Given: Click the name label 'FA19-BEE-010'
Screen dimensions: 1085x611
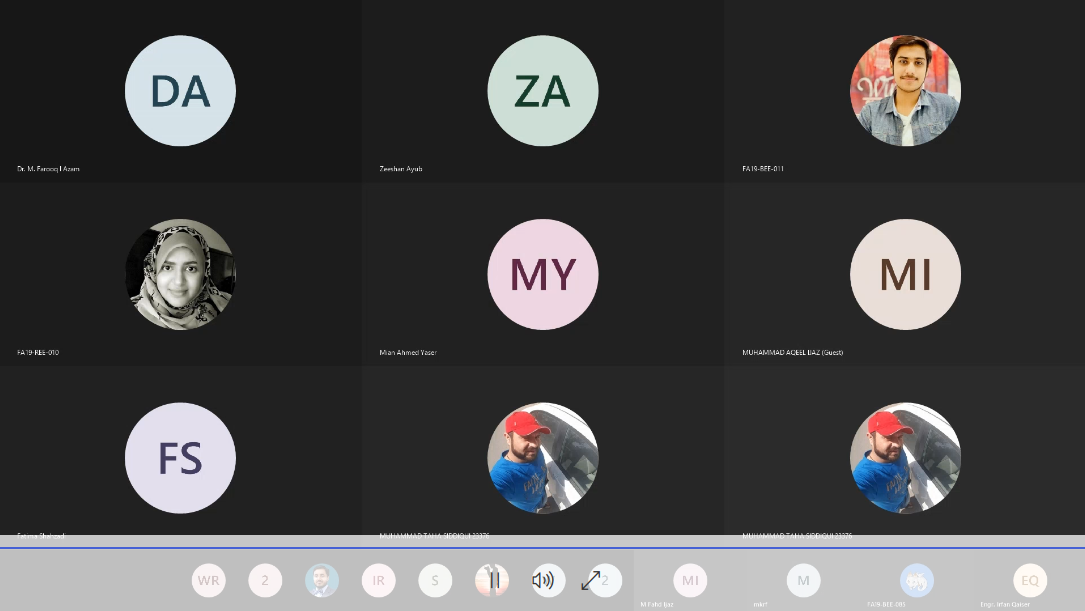Looking at the screenshot, I should click(38, 352).
